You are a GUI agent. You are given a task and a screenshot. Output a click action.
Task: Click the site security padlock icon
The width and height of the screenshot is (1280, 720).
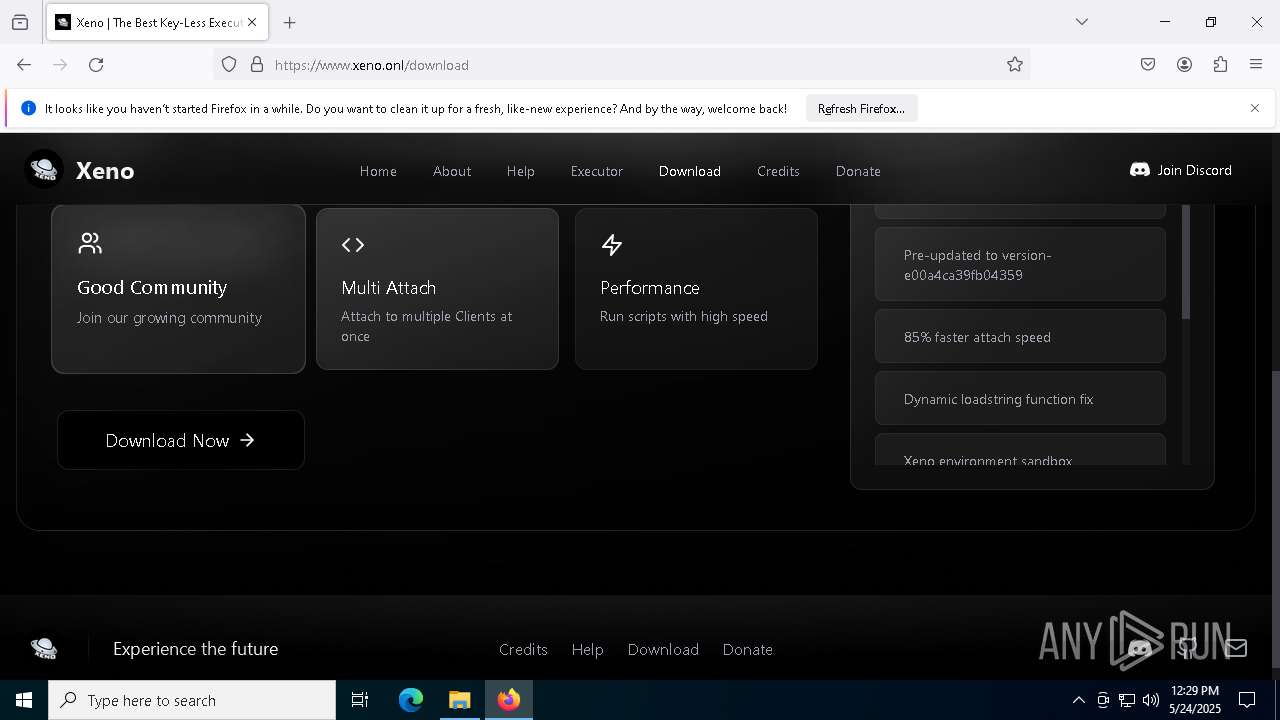tap(257, 65)
